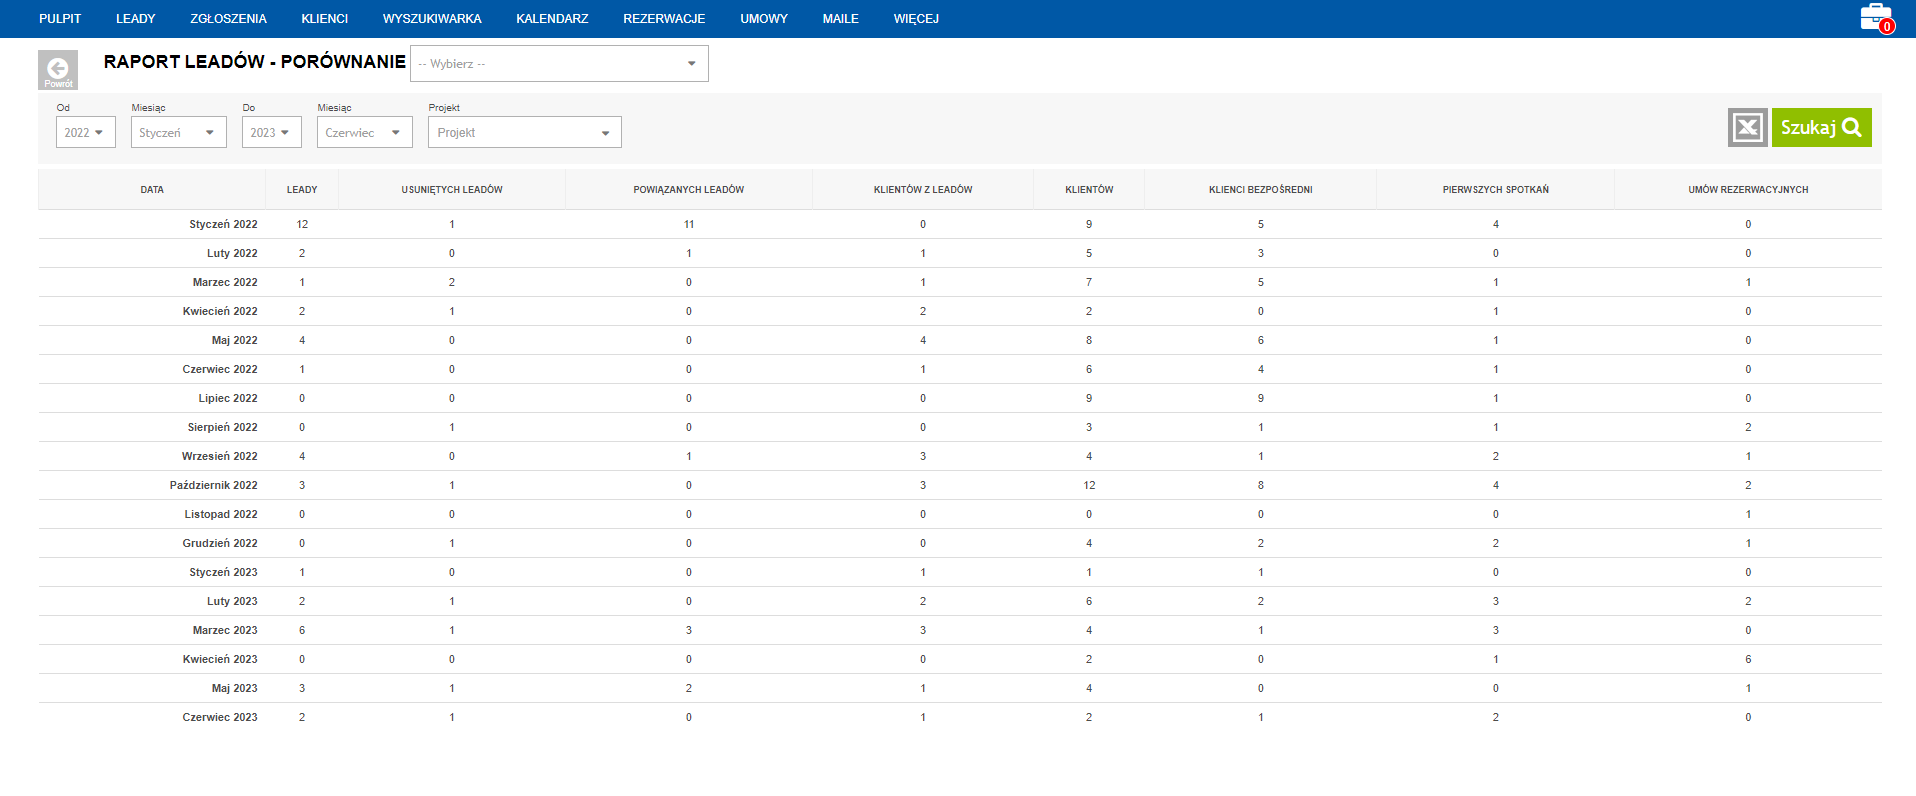This screenshot has height=796, width=1916.
Task: Select the Luty 2023 row label
Action: (x=232, y=602)
